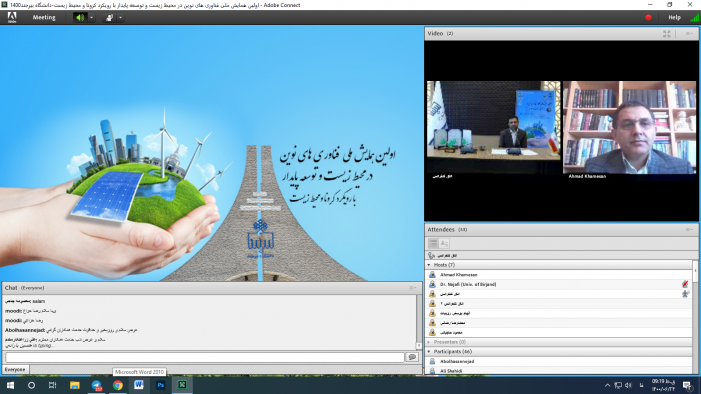The height and width of the screenshot is (394, 701).
Task: Click in the chat message input field
Action: [205, 357]
